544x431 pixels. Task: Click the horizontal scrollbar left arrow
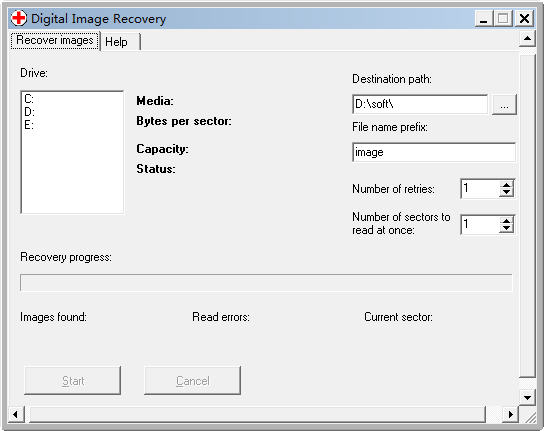(x=16, y=414)
